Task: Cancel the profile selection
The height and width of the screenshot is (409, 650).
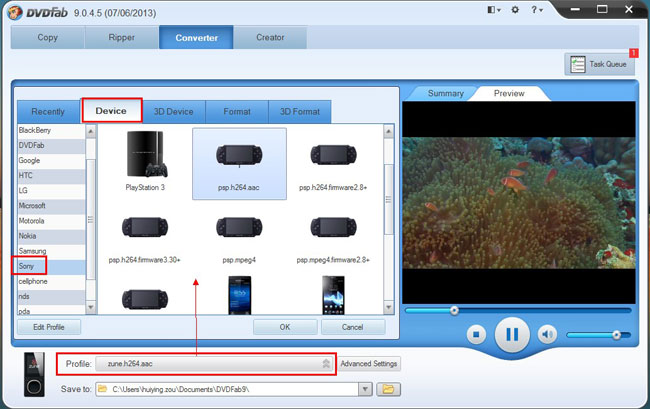Action: pyautogui.click(x=352, y=327)
